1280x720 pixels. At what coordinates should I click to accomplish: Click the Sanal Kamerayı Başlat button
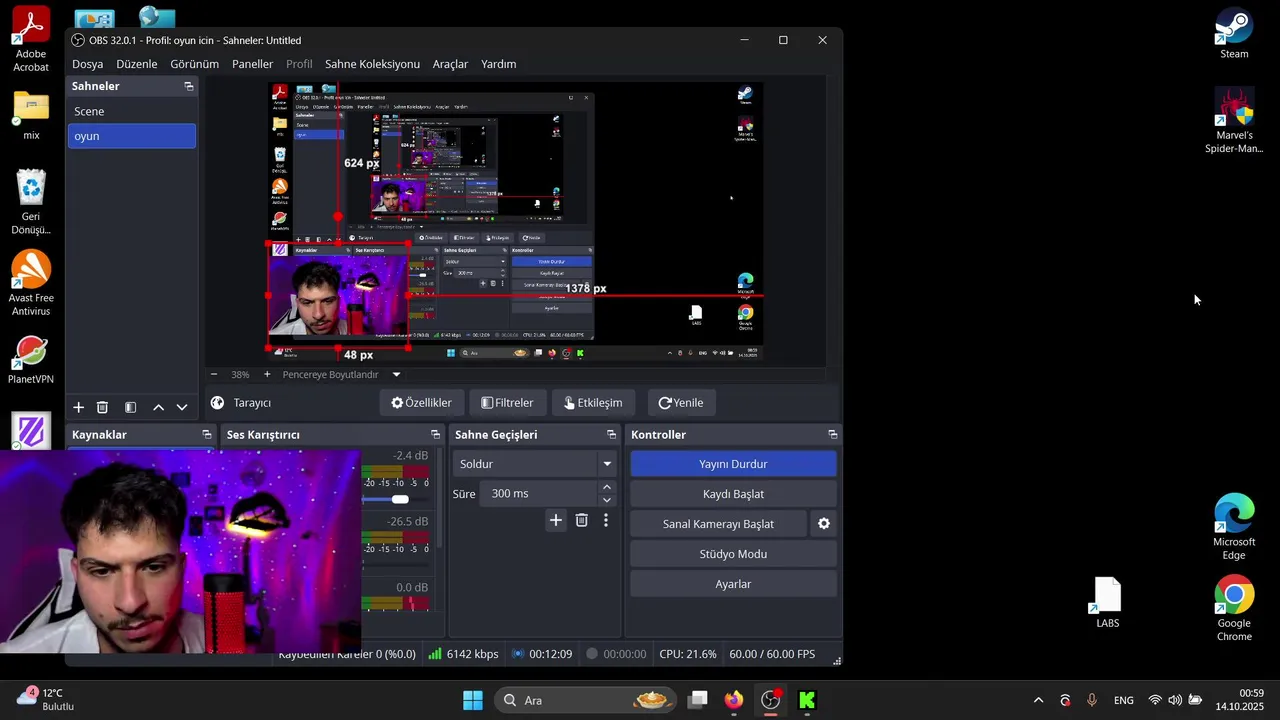coord(718,524)
